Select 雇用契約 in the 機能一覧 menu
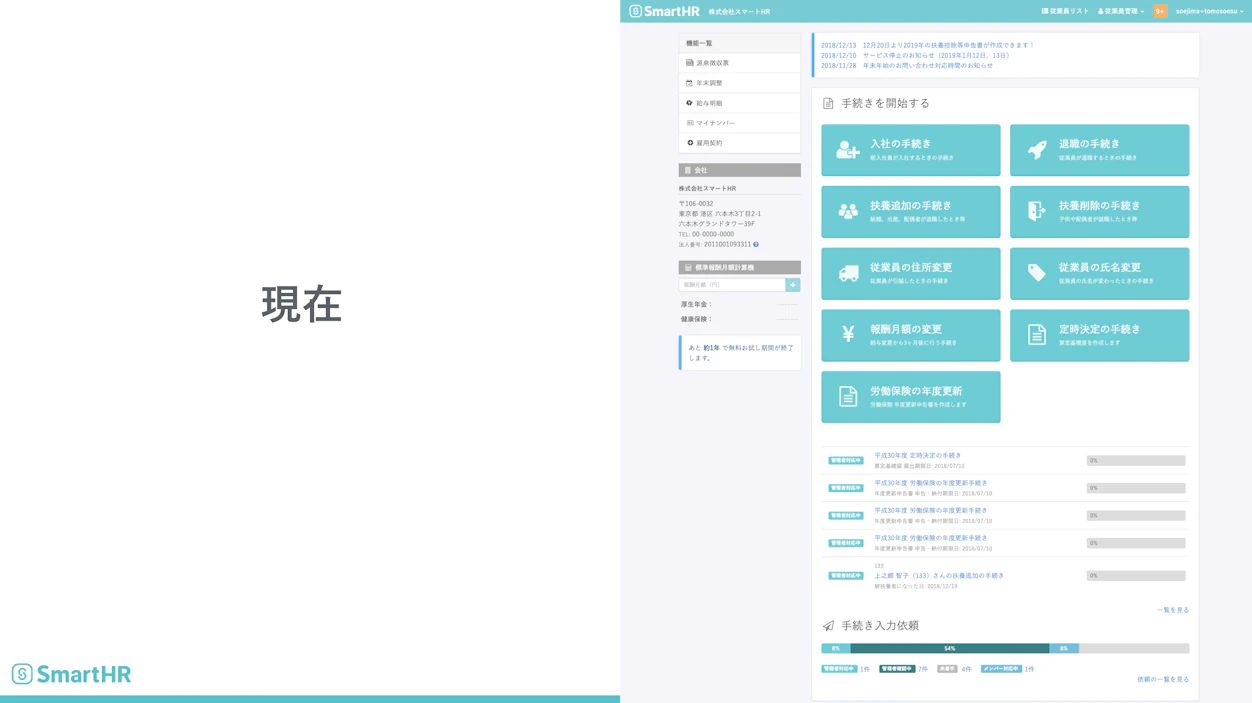Viewport: 1252px width, 703px height. (739, 143)
